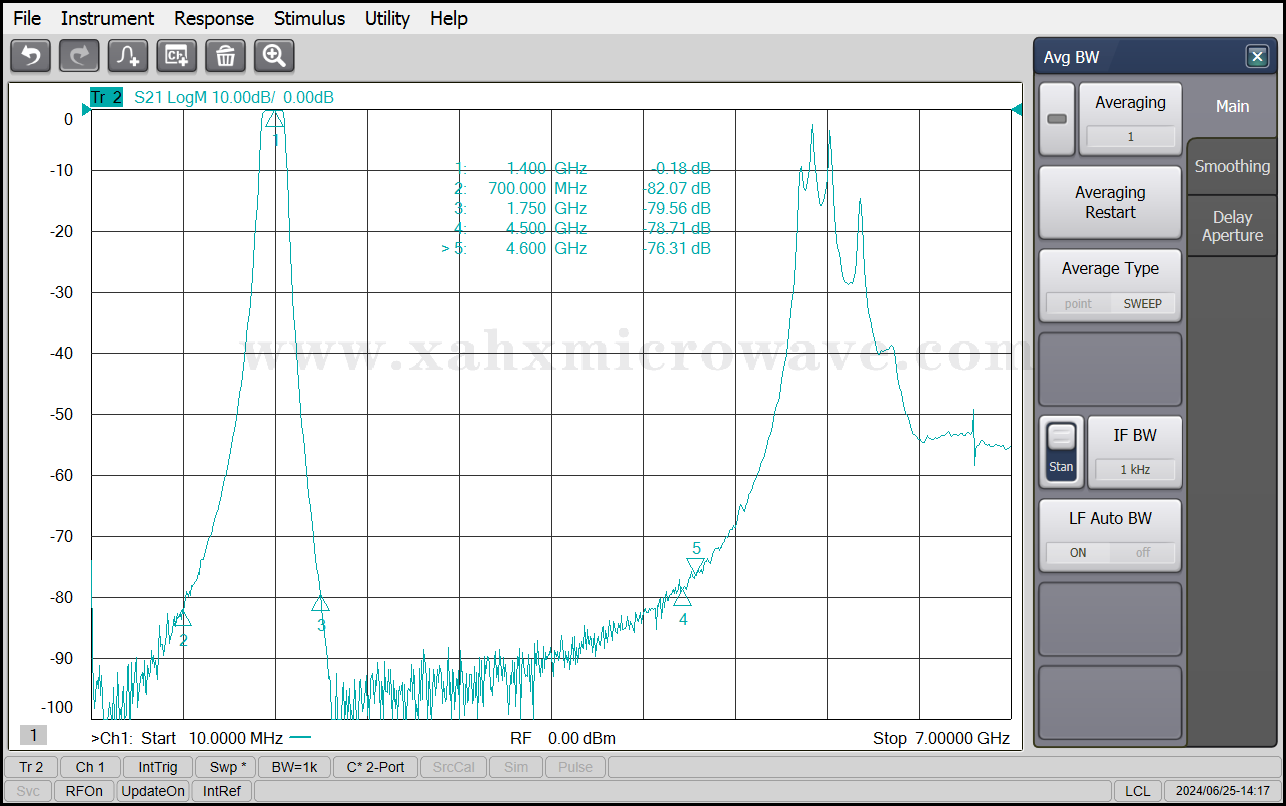Screen dimensions: 1286x806
Task: Click the Tr 2 trace label
Action: coord(106,97)
